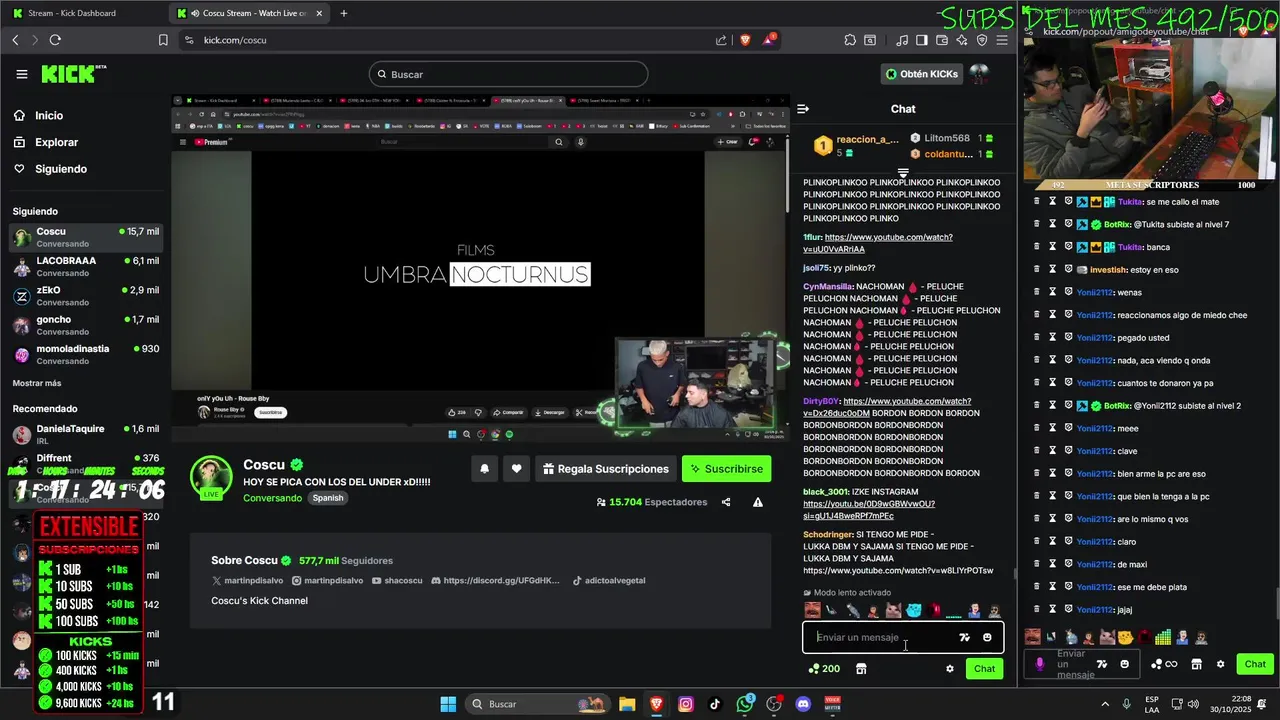This screenshot has width=1280, height=720.
Task: Click the Buscar search field on Kick
Action: [508, 74]
